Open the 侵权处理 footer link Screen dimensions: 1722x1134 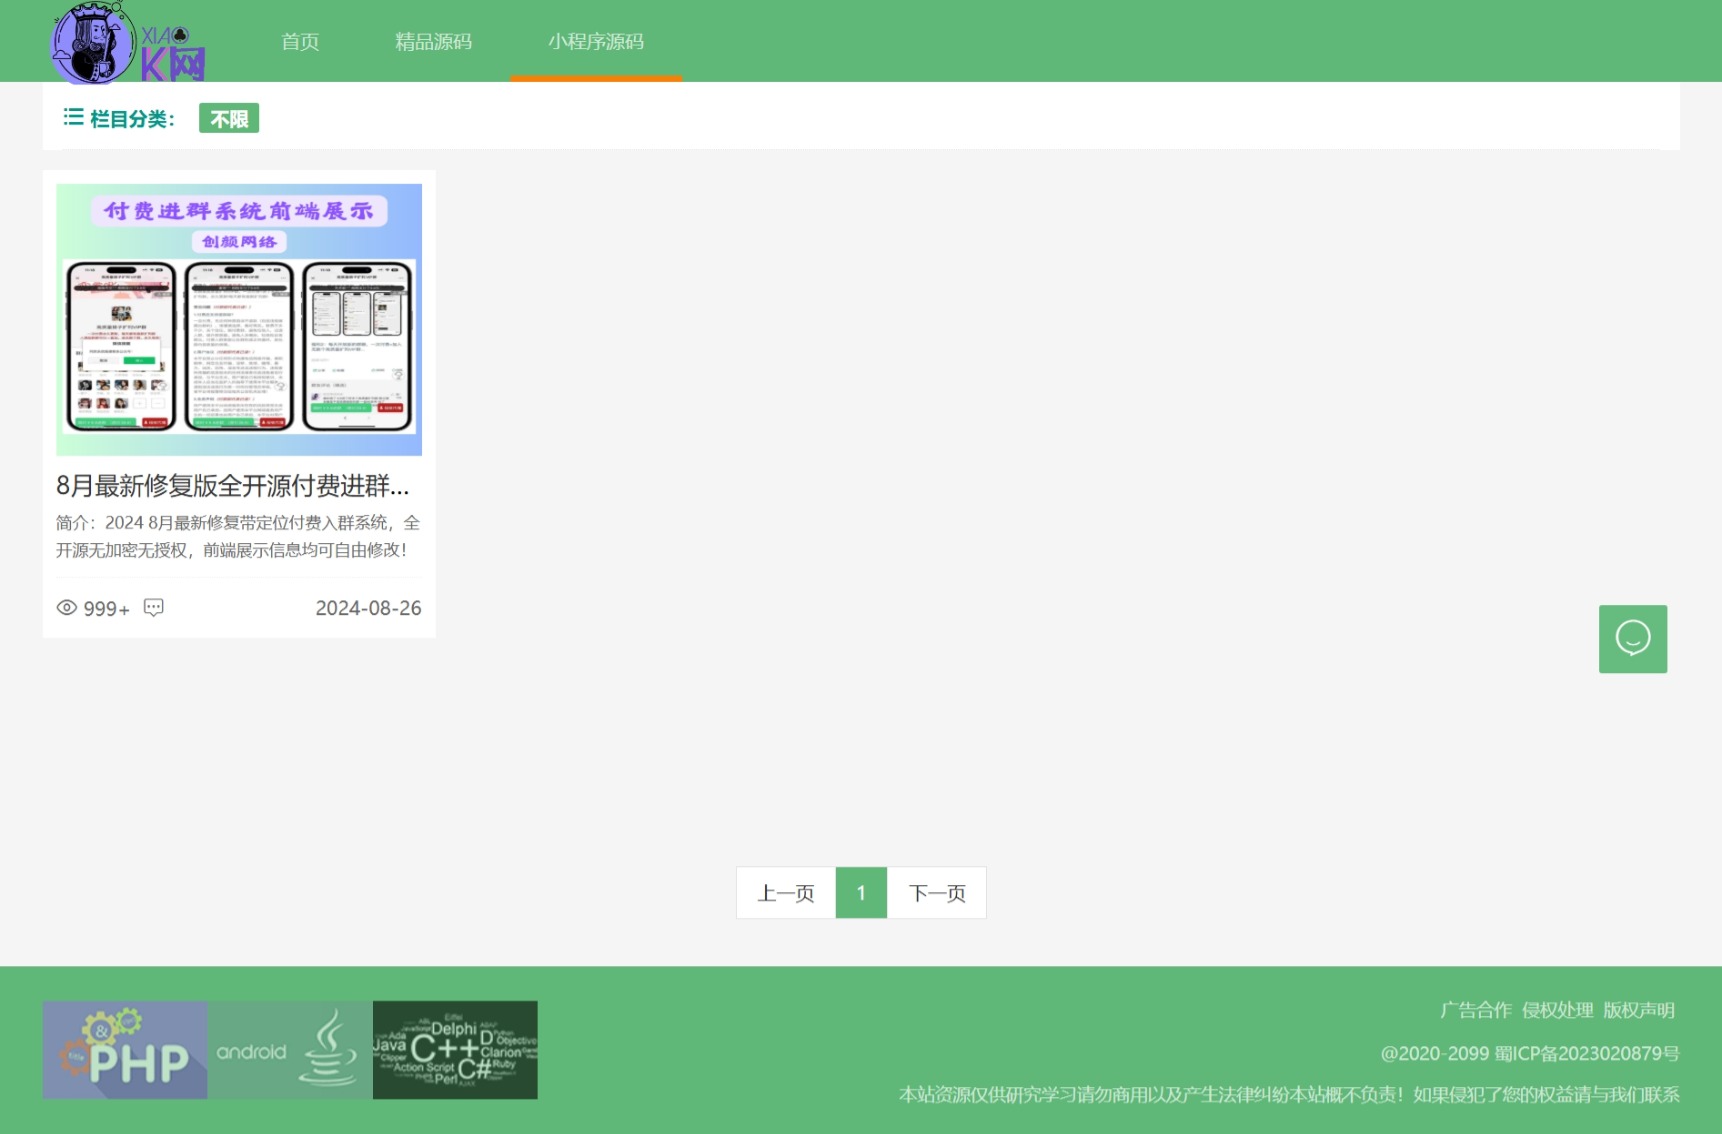(1557, 1010)
